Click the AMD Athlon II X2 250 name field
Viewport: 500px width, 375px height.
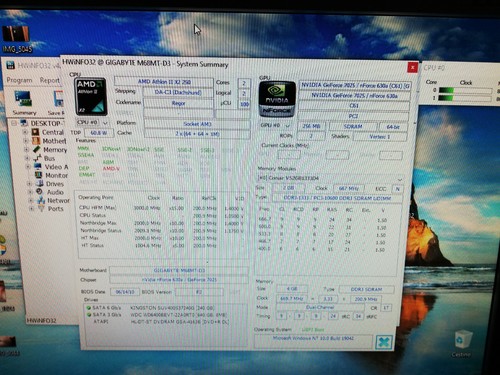point(164,82)
